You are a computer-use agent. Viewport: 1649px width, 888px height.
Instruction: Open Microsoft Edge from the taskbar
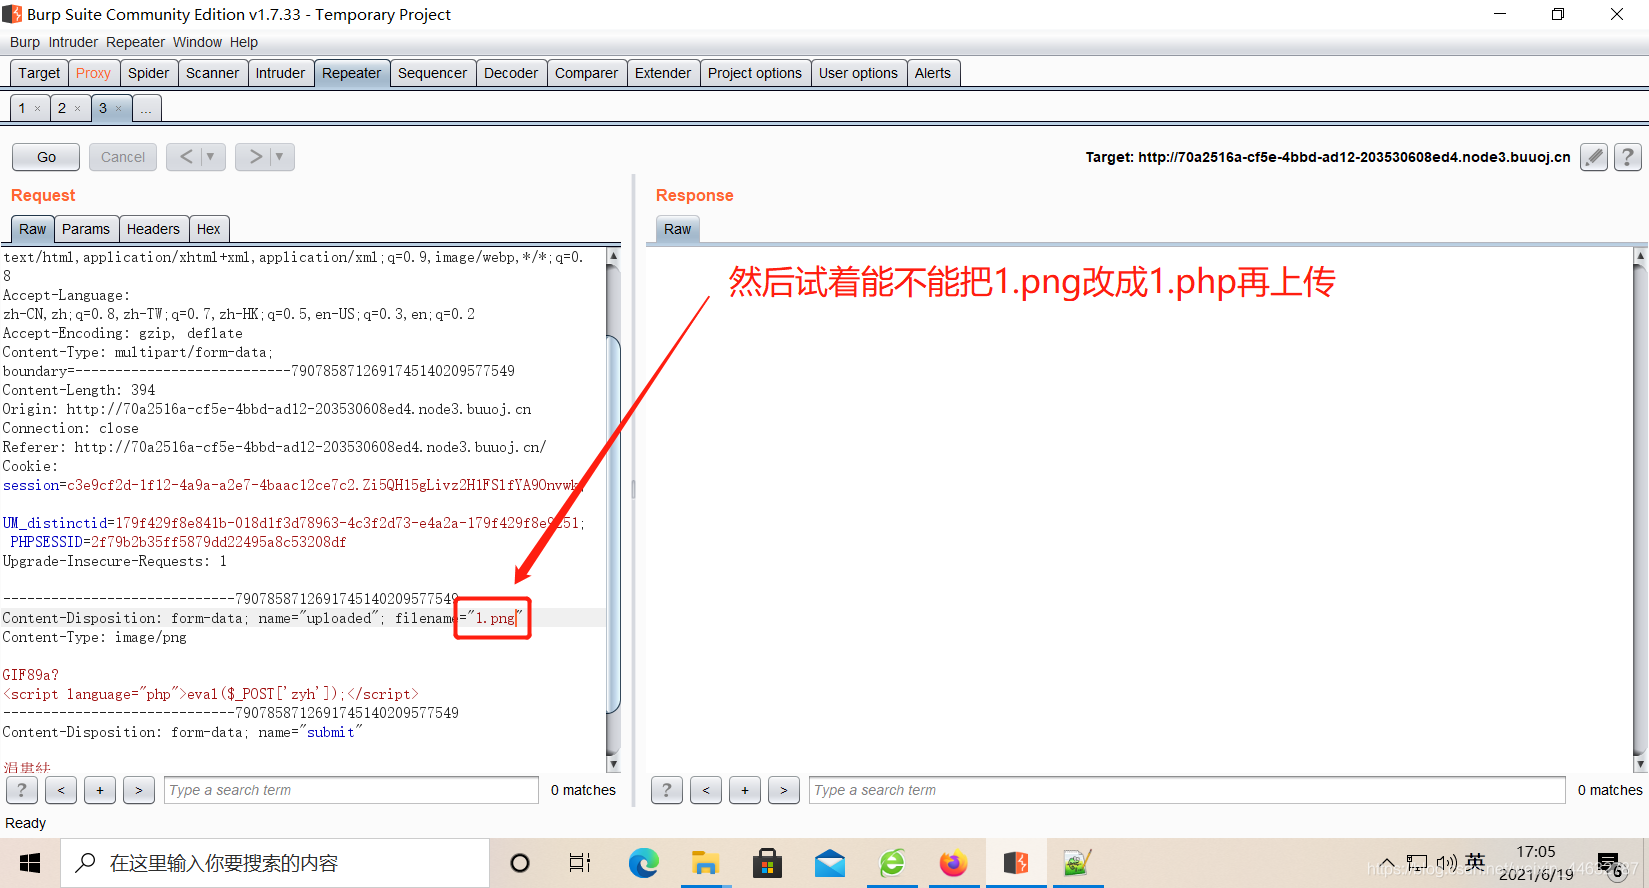pos(643,863)
